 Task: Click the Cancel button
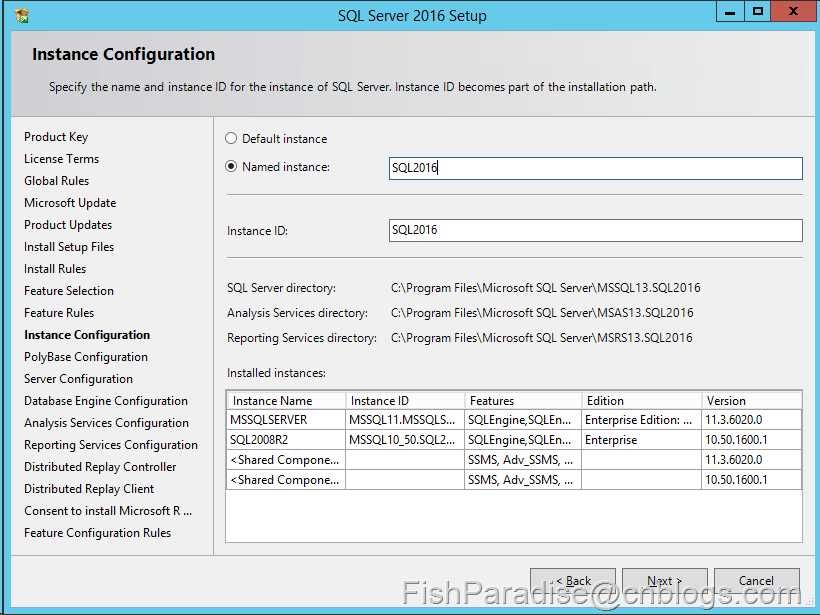pos(756,581)
